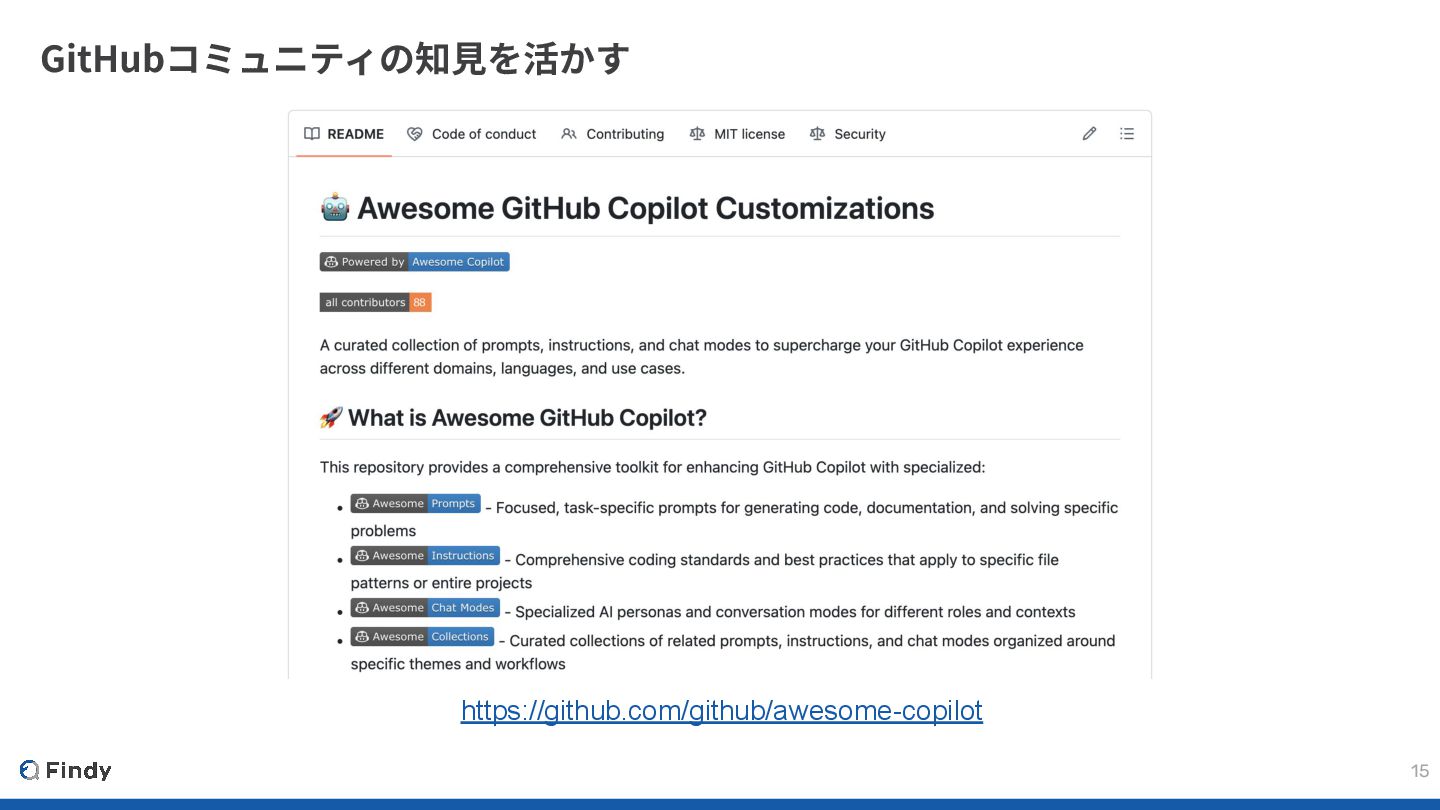This screenshot has width=1440, height=810.
Task: Open the outline list icon
Action: point(1127,134)
